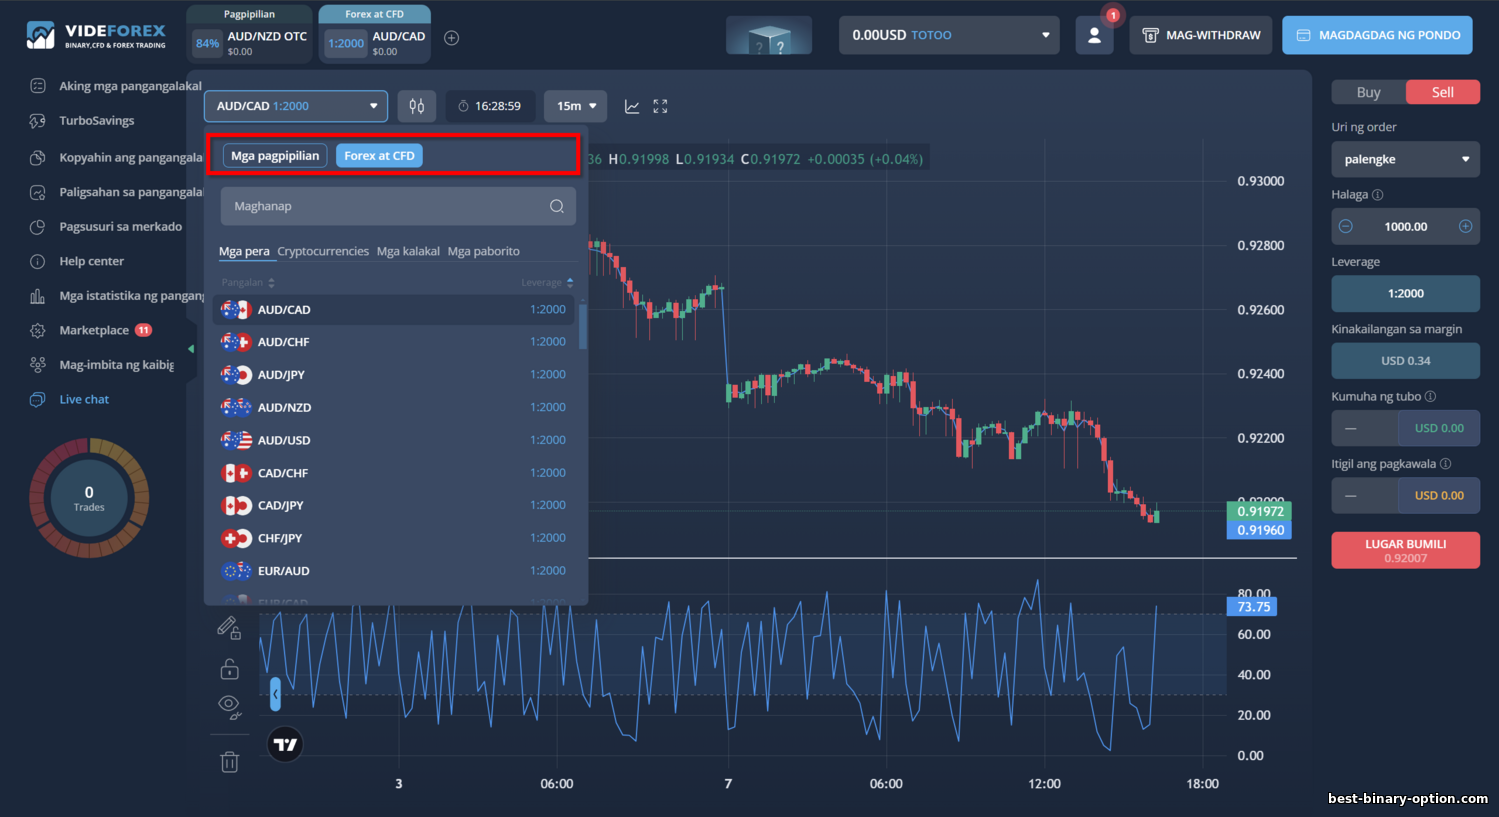The image size is (1499, 817).
Task: Choose EUR/AUD from asset list
Action: [394, 571]
